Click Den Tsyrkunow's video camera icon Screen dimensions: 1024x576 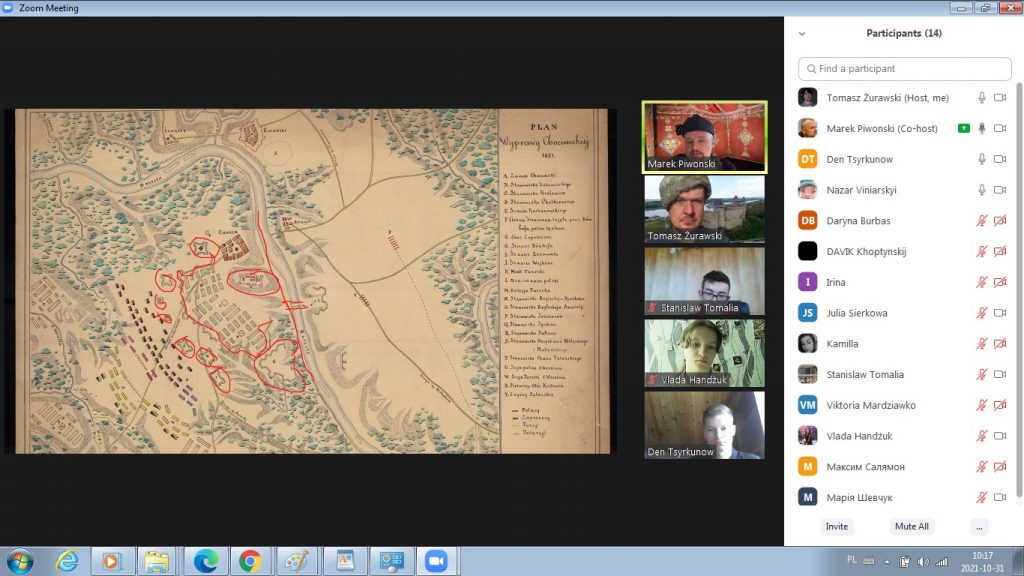(x=999, y=159)
